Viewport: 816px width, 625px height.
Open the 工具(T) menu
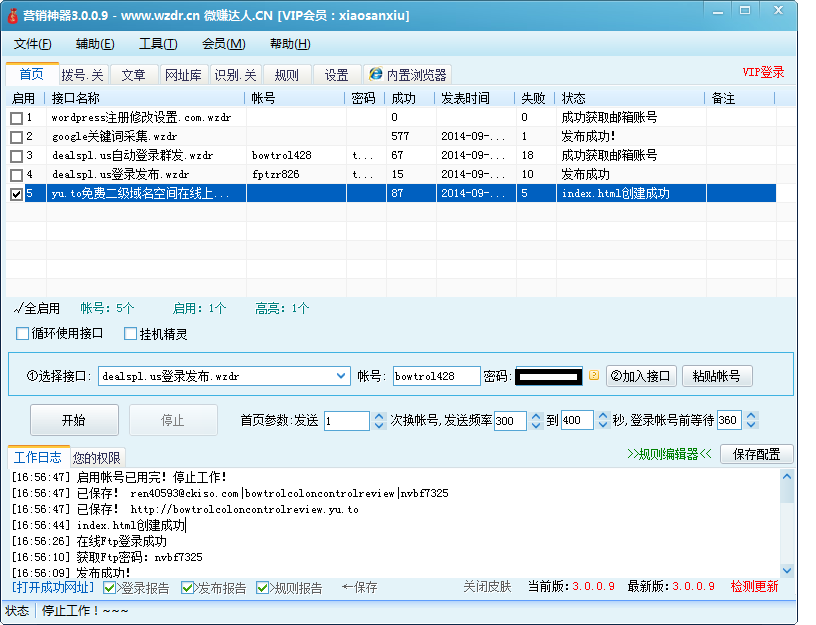[157, 44]
